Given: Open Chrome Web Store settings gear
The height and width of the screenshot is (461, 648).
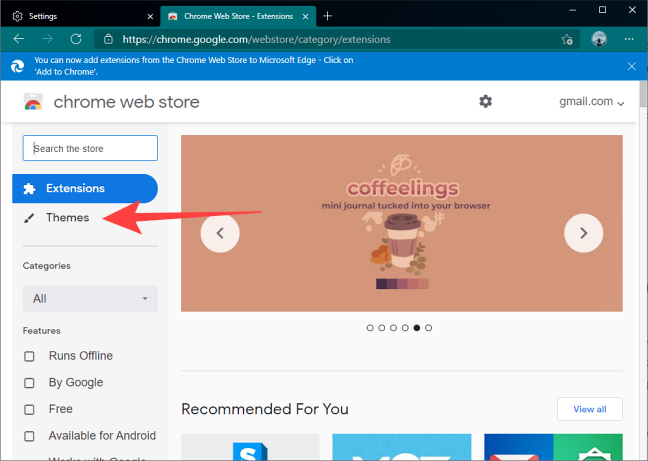Looking at the screenshot, I should tap(486, 101).
